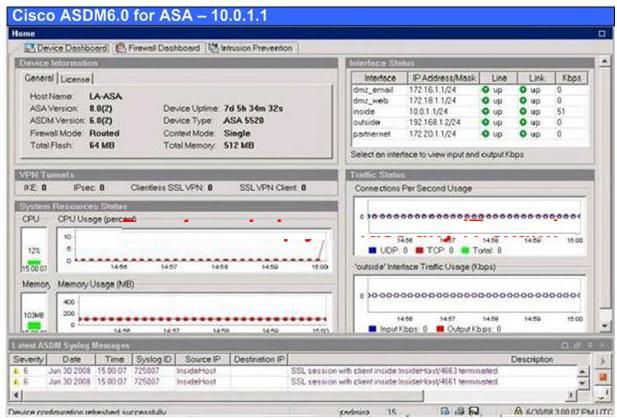Viewport: 617px width, 419px height.
Task: Click the <admin> user status entry
Action: (x=354, y=412)
